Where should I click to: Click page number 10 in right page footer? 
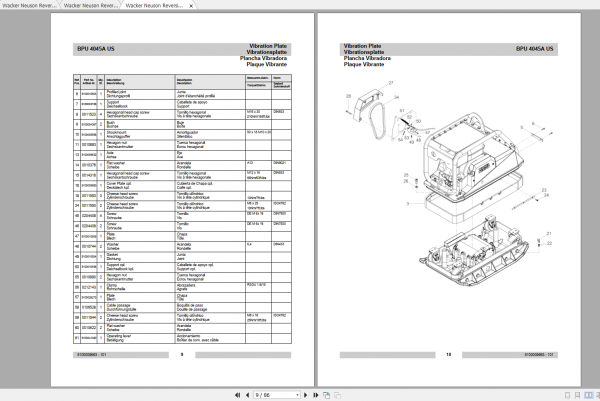[x=448, y=355]
